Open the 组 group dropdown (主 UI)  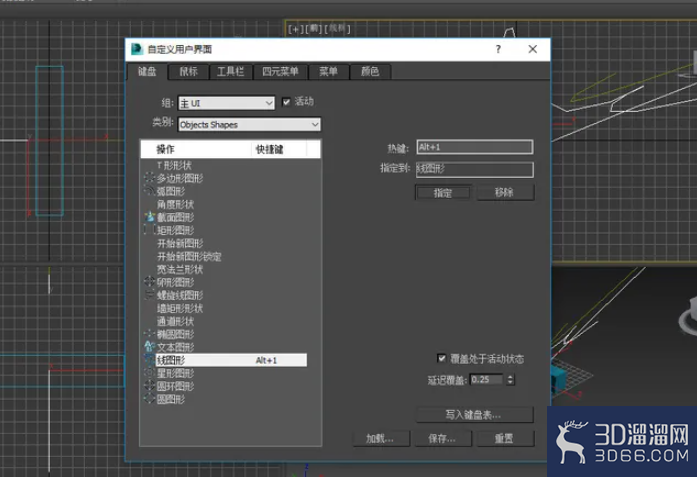226,103
